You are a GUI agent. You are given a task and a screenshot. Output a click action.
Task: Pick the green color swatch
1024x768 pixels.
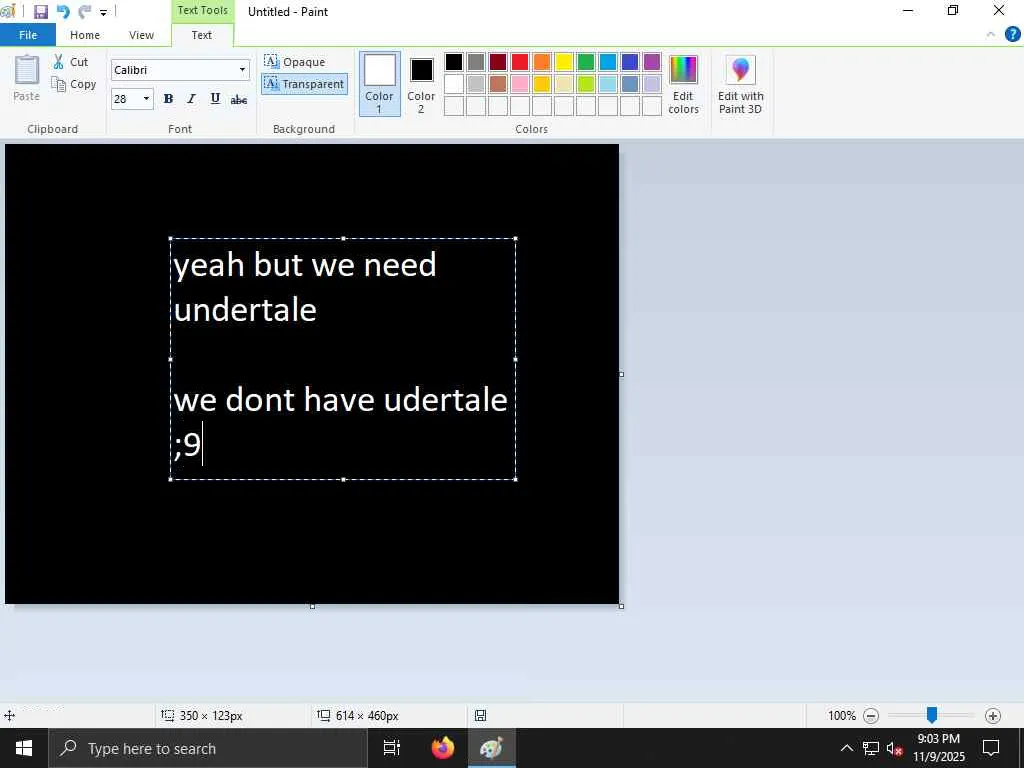[586, 62]
